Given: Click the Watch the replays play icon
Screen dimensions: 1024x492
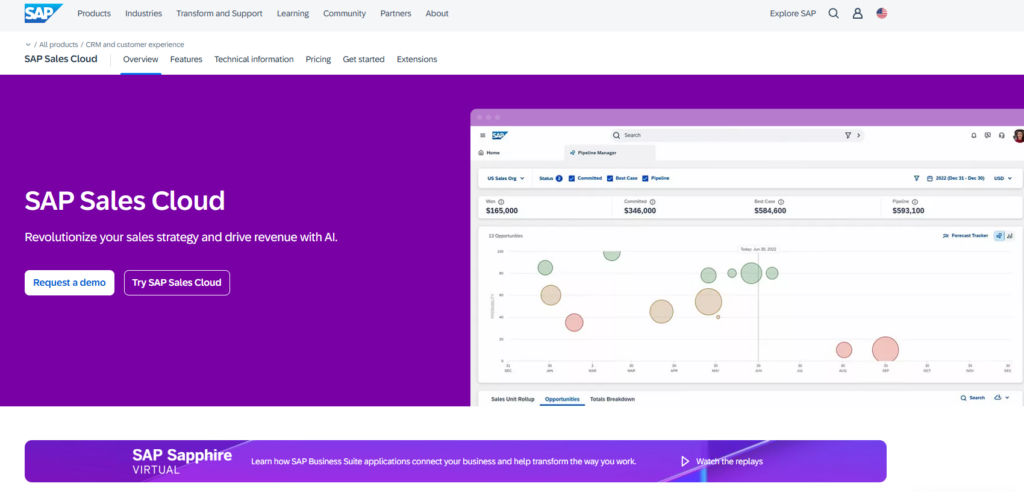Looking at the screenshot, I should click(x=685, y=461).
